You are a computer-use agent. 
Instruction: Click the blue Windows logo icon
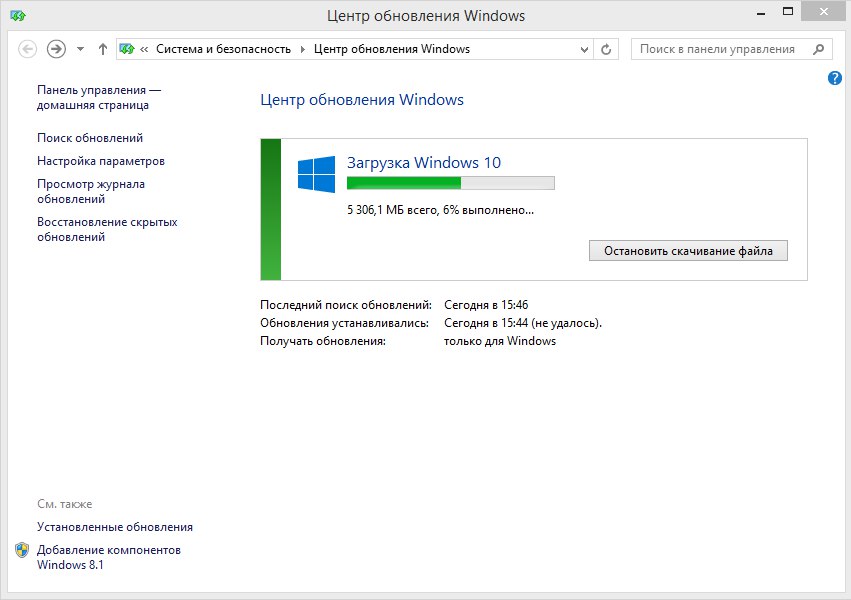tap(316, 174)
